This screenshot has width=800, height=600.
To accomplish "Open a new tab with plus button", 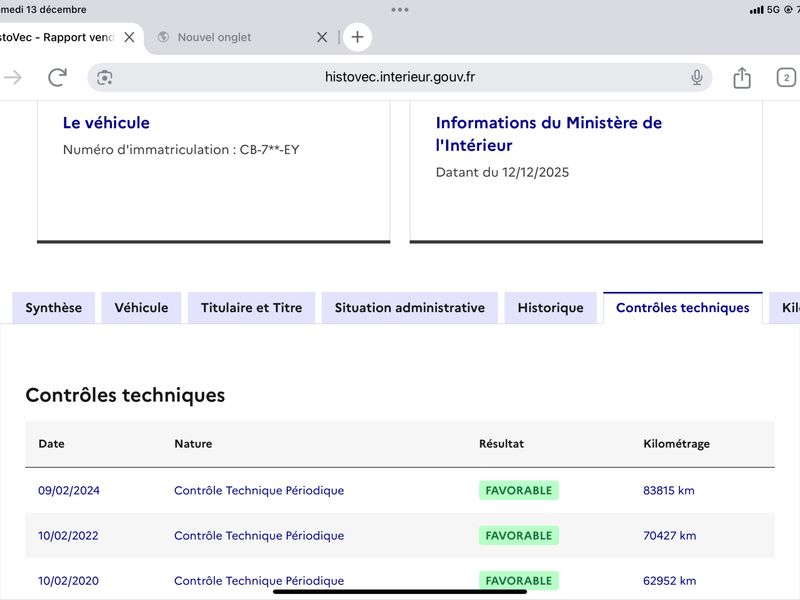I will click(357, 37).
